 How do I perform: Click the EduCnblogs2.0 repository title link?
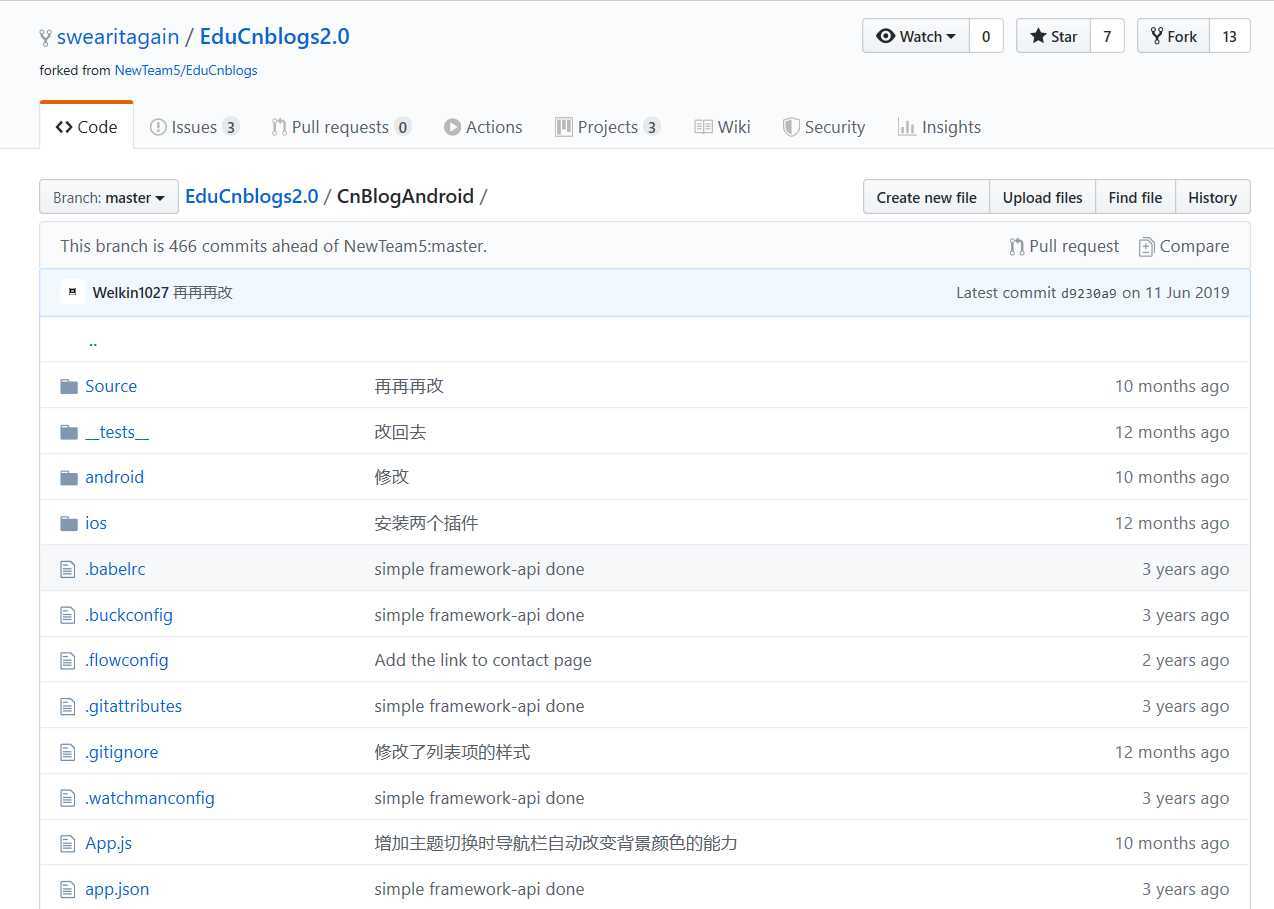(x=275, y=37)
